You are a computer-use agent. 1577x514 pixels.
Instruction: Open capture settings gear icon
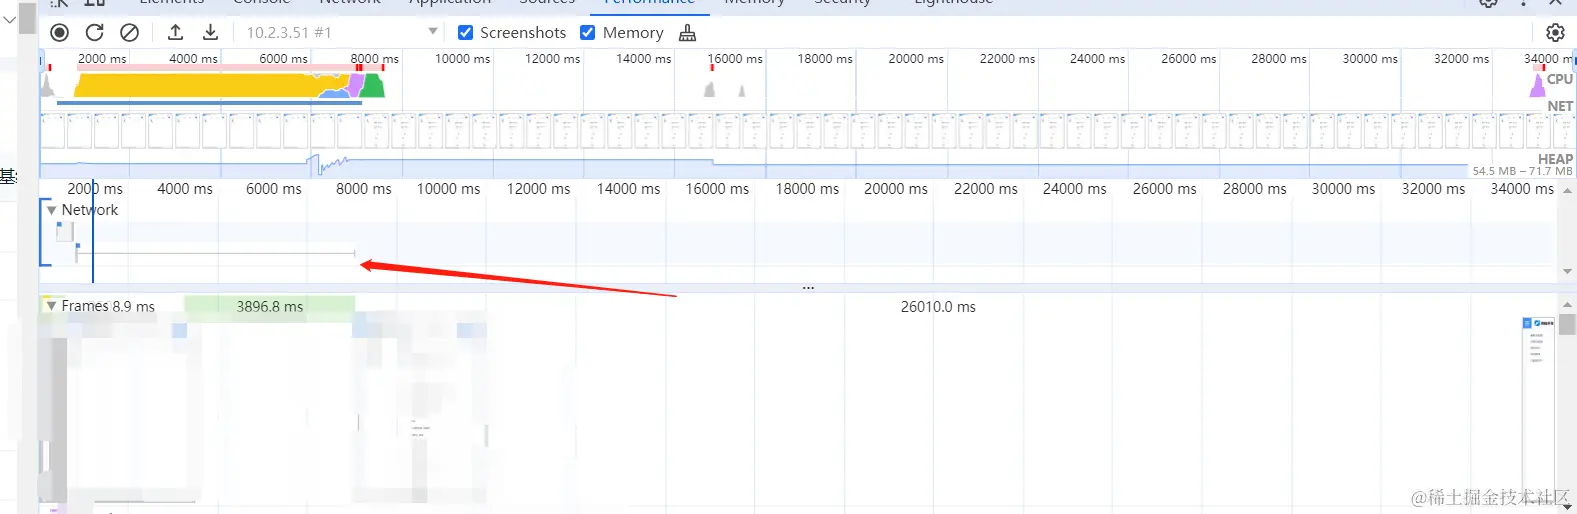point(1555,33)
